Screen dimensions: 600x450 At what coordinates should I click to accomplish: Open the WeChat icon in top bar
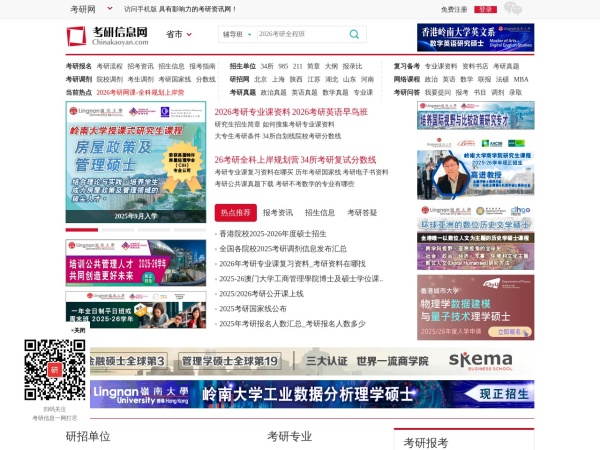point(513,8)
